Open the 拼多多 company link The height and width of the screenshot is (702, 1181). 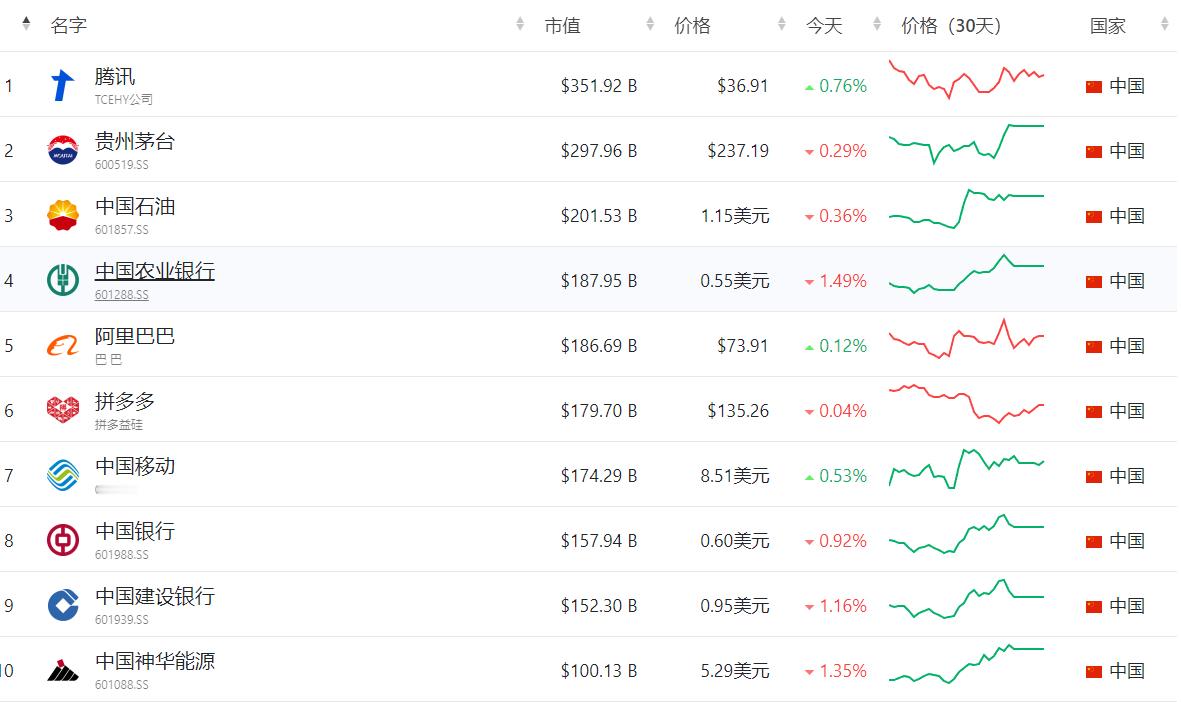tap(125, 401)
